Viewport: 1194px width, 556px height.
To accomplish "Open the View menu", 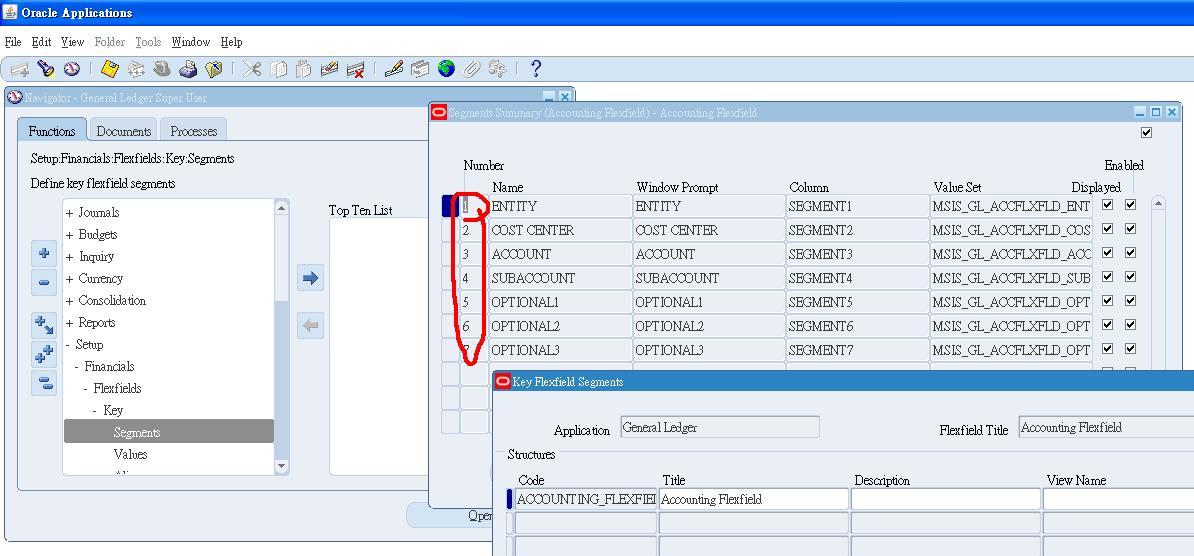I will (x=72, y=42).
